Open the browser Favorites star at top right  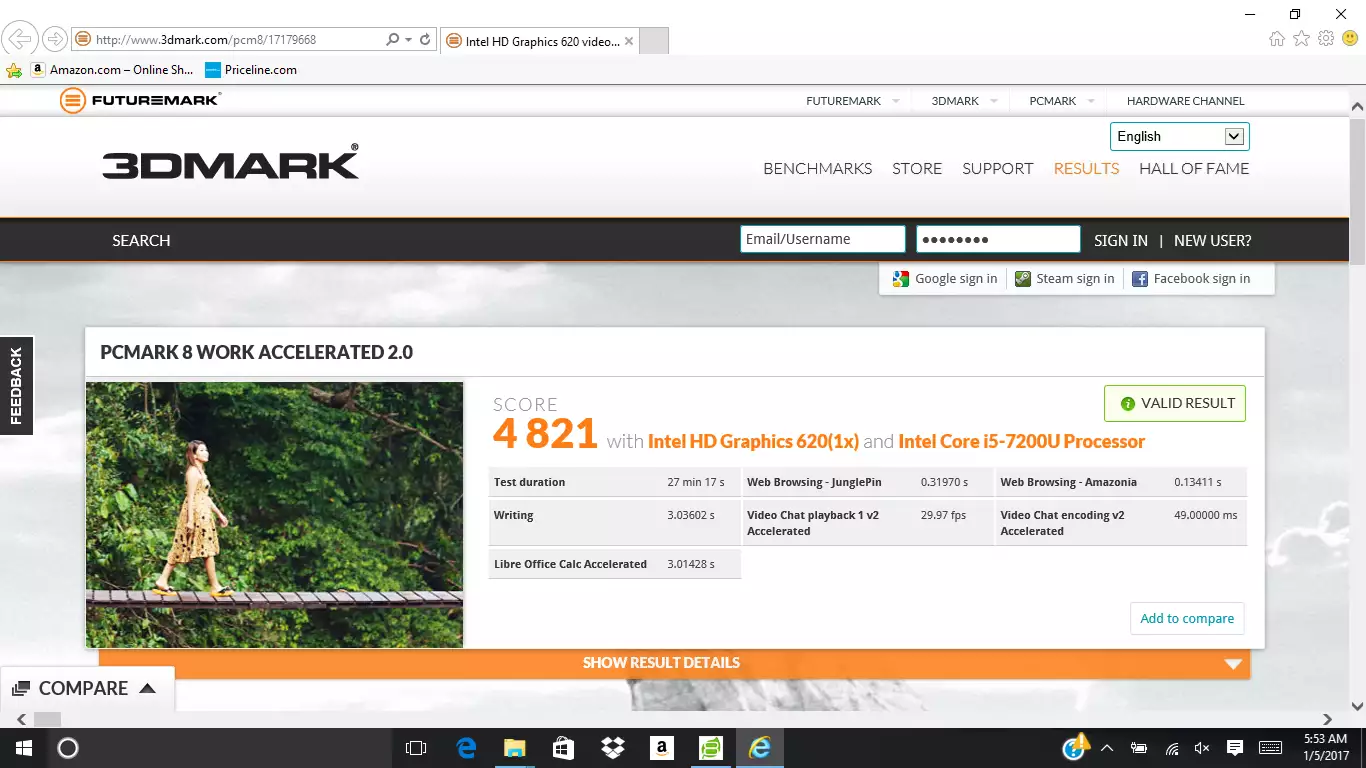[1301, 39]
